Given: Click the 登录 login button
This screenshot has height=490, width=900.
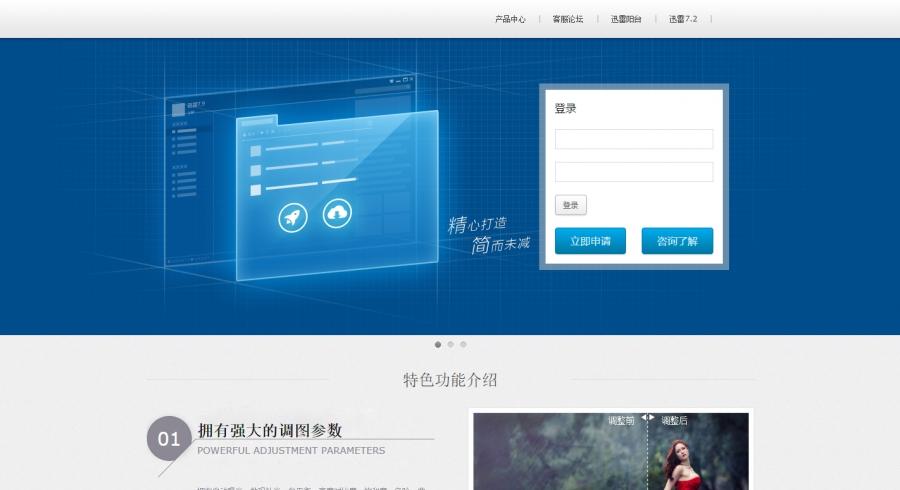Looking at the screenshot, I should coord(571,205).
